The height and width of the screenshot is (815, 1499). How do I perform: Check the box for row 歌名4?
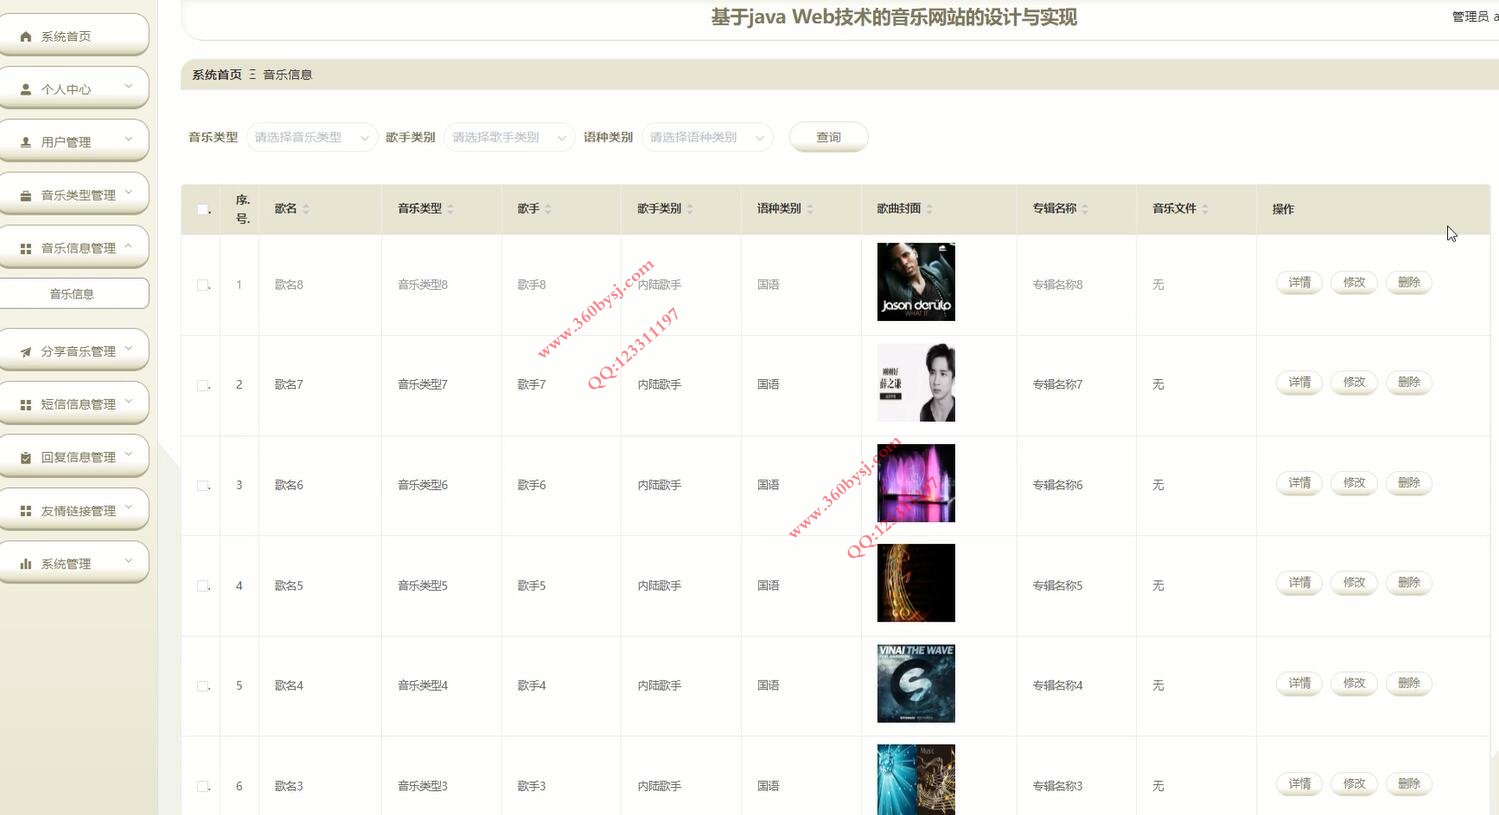tap(203, 686)
